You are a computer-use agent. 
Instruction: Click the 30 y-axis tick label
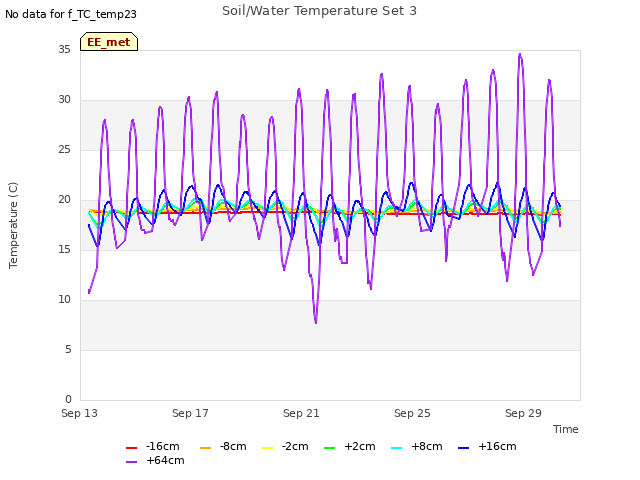coord(64,100)
